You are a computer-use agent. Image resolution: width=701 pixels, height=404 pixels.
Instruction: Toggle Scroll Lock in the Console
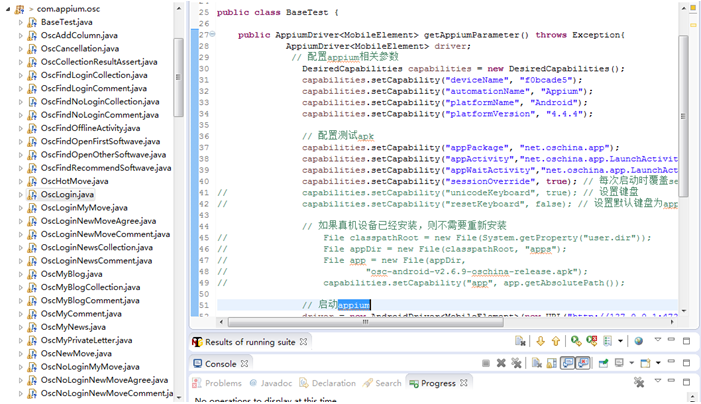[x=552, y=363]
